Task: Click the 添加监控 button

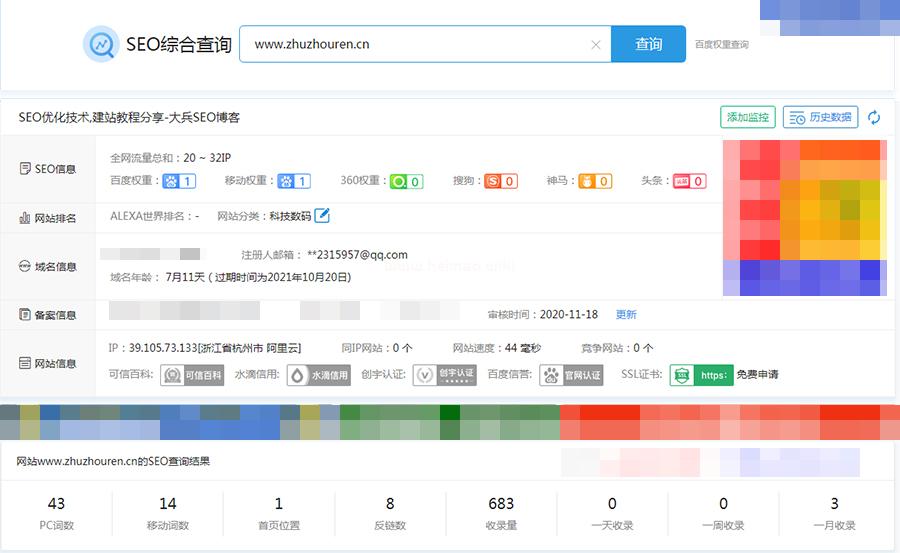Action: [747, 118]
